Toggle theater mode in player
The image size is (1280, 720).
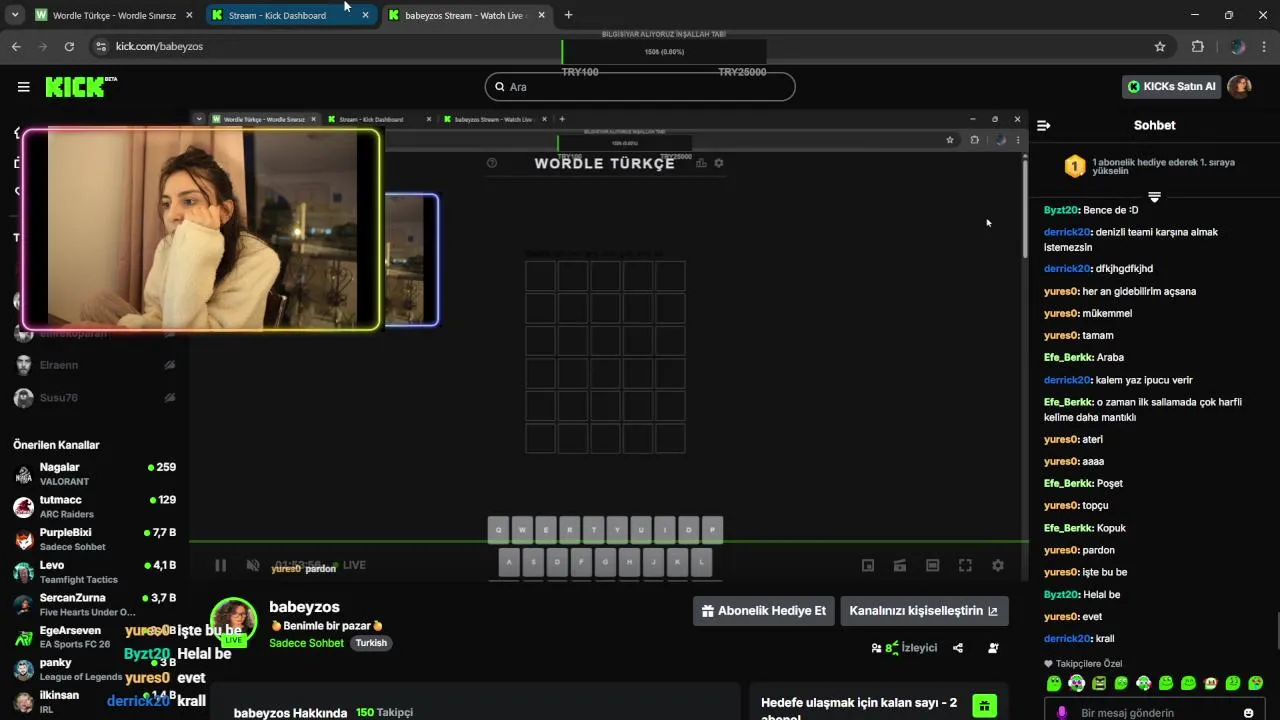[933, 565]
